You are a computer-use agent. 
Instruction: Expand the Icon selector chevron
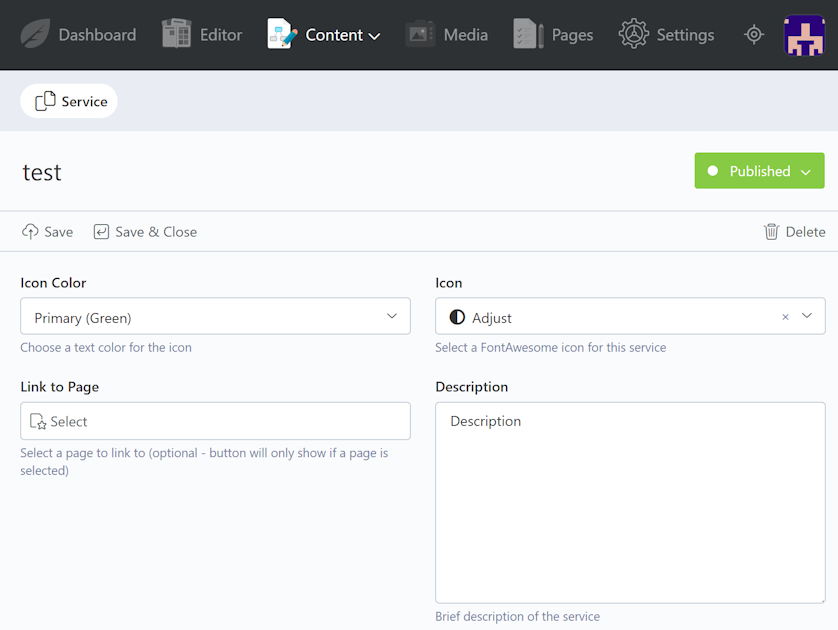tap(807, 316)
